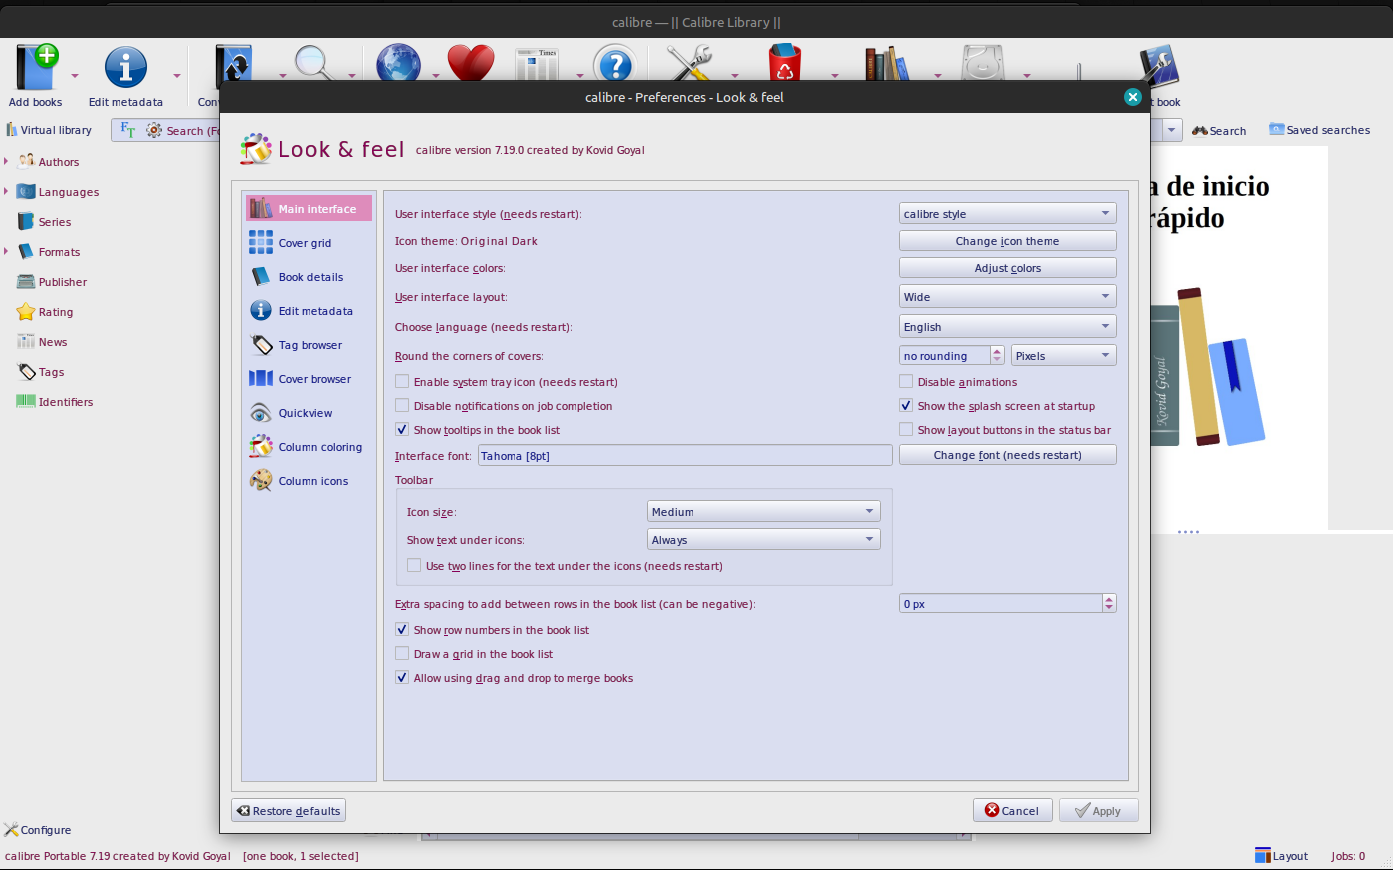Open the Pixels unit dropdown
The width and height of the screenshot is (1393, 870).
(x=1063, y=356)
